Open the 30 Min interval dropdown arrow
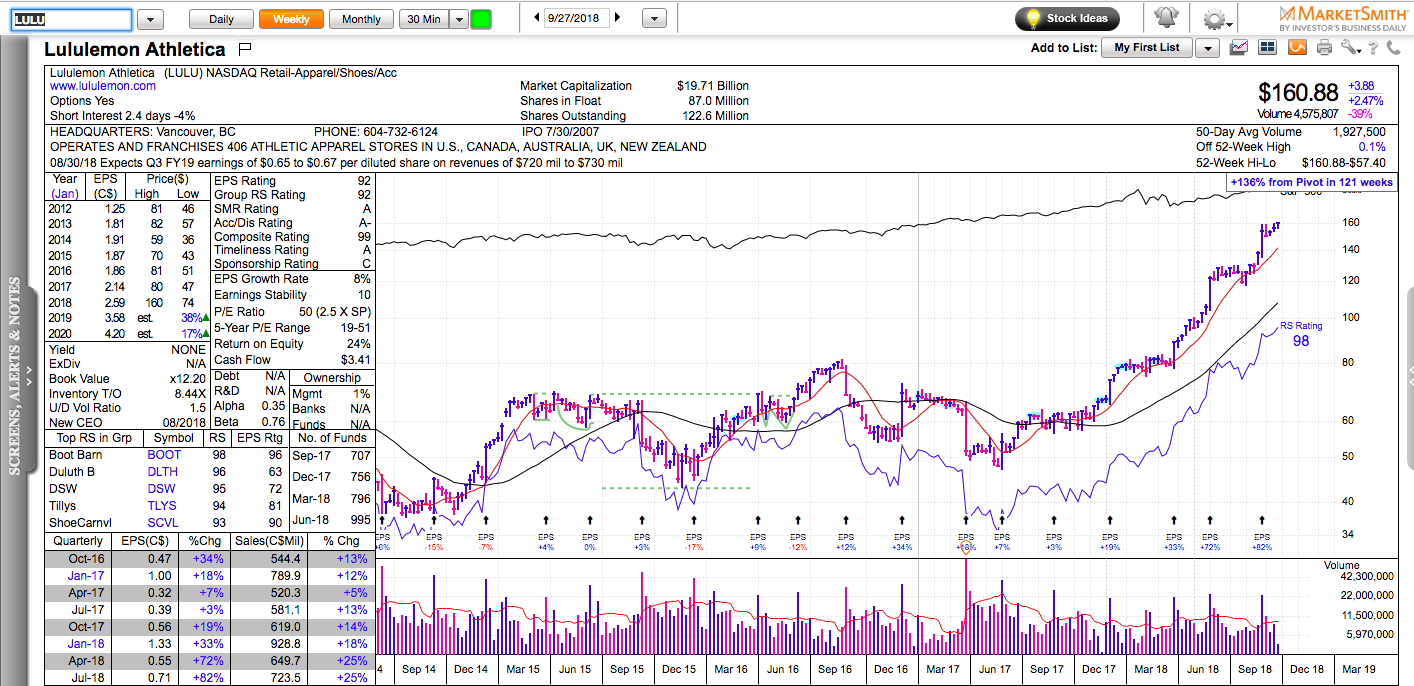1414x686 pixels. (459, 19)
